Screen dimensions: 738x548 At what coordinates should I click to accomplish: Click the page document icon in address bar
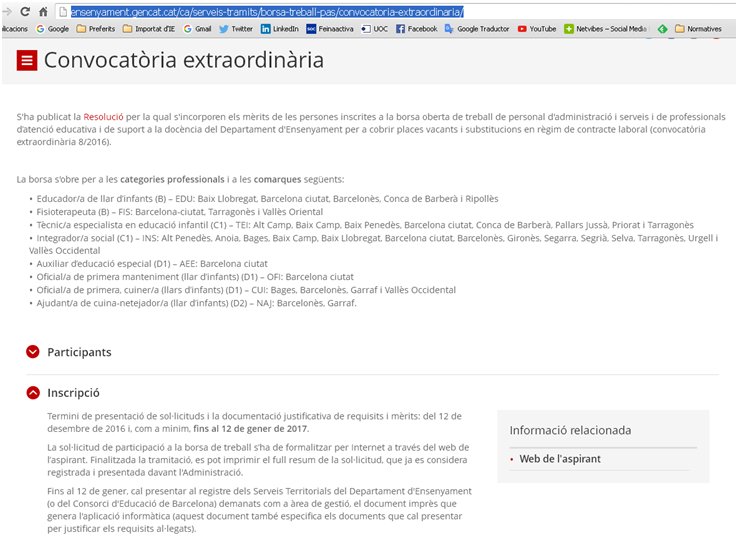point(63,12)
